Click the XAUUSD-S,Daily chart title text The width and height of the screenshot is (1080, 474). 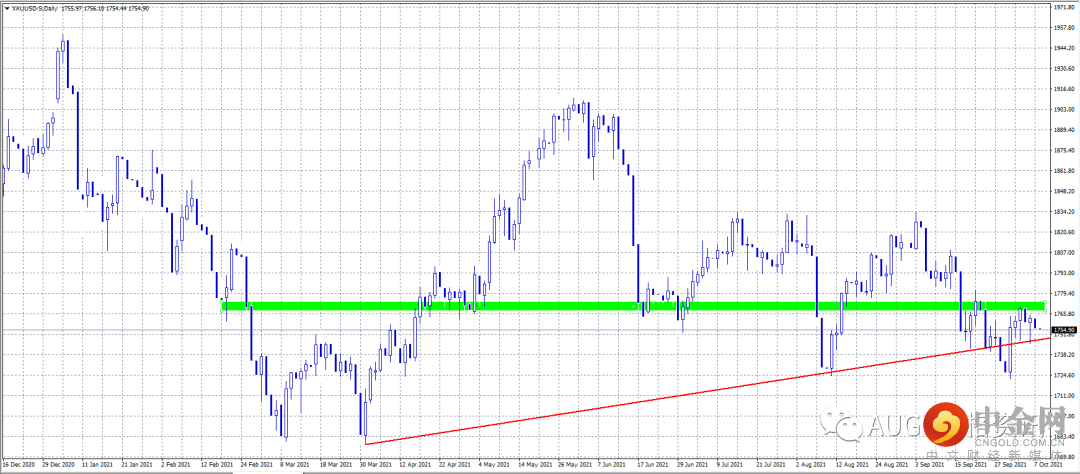[34, 7]
